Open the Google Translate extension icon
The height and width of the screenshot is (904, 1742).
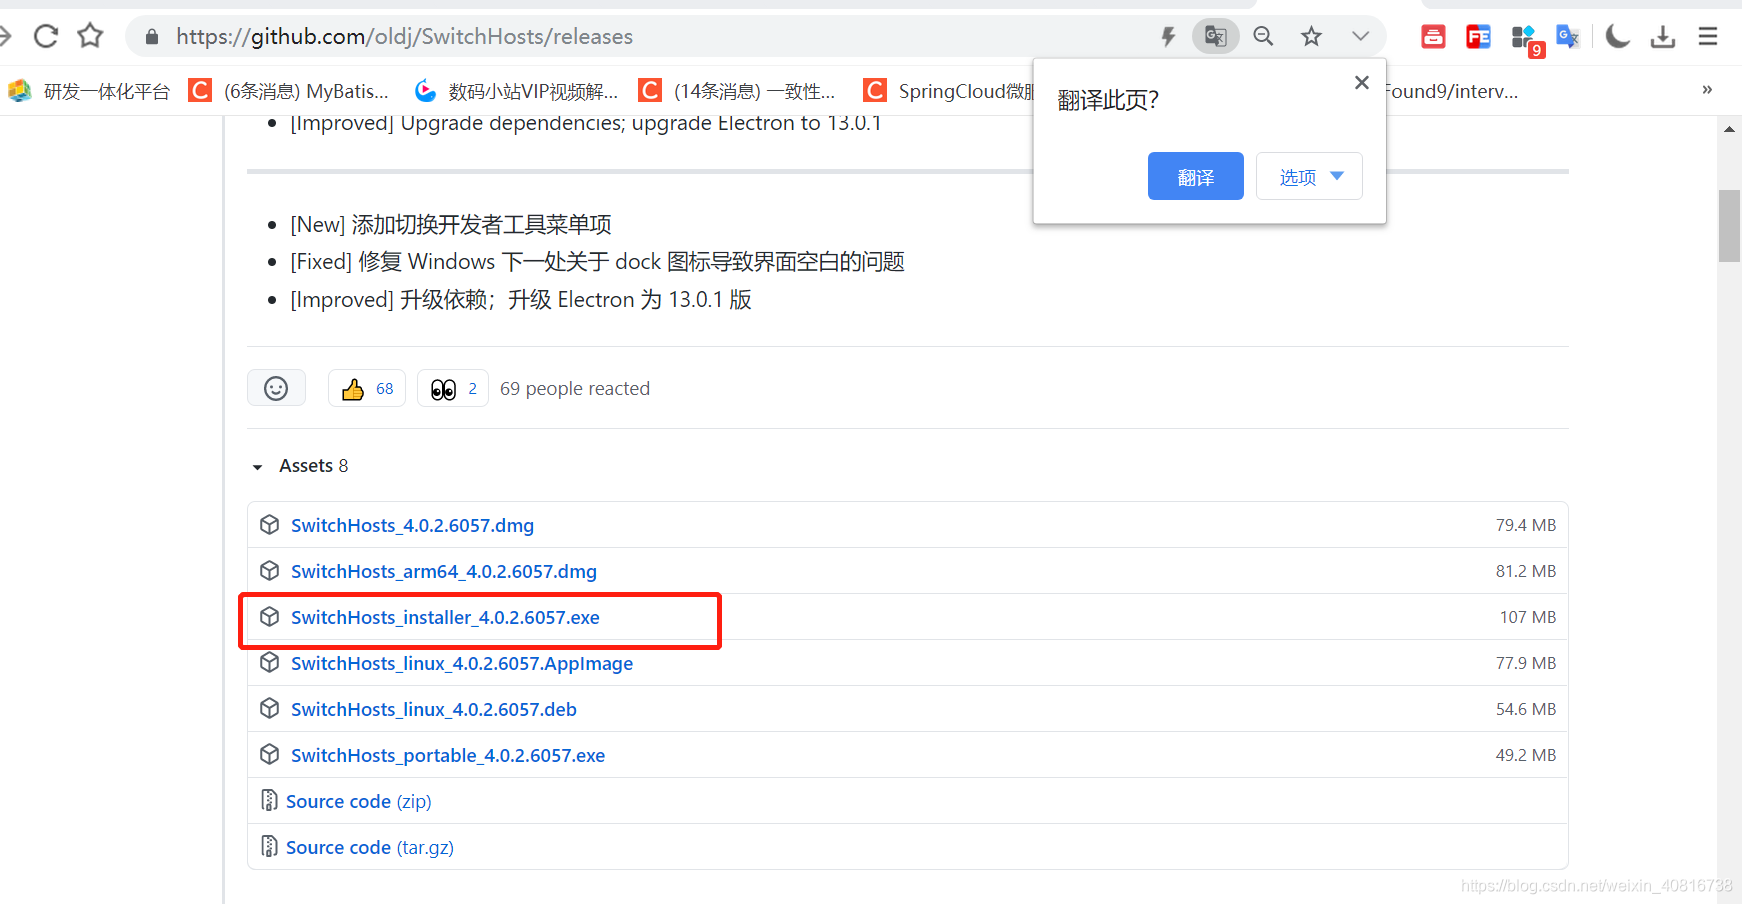(x=1567, y=37)
